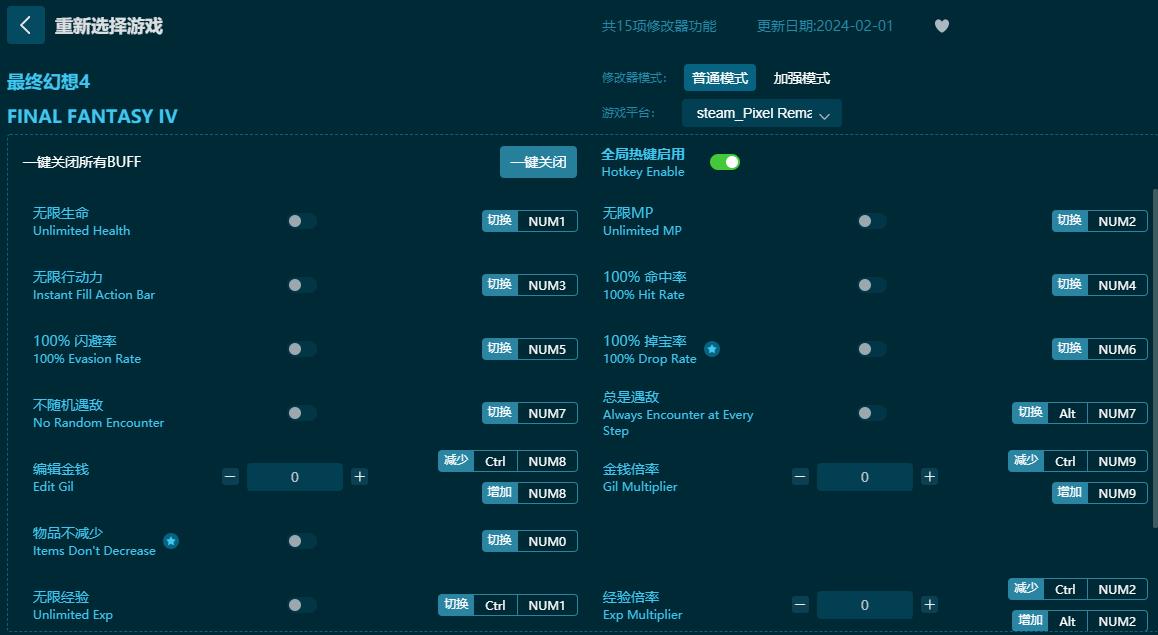The height and width of the screenshot is (635, 1158).
Task: Click star badge beside Items Don't Decrease
Action: 171,541
